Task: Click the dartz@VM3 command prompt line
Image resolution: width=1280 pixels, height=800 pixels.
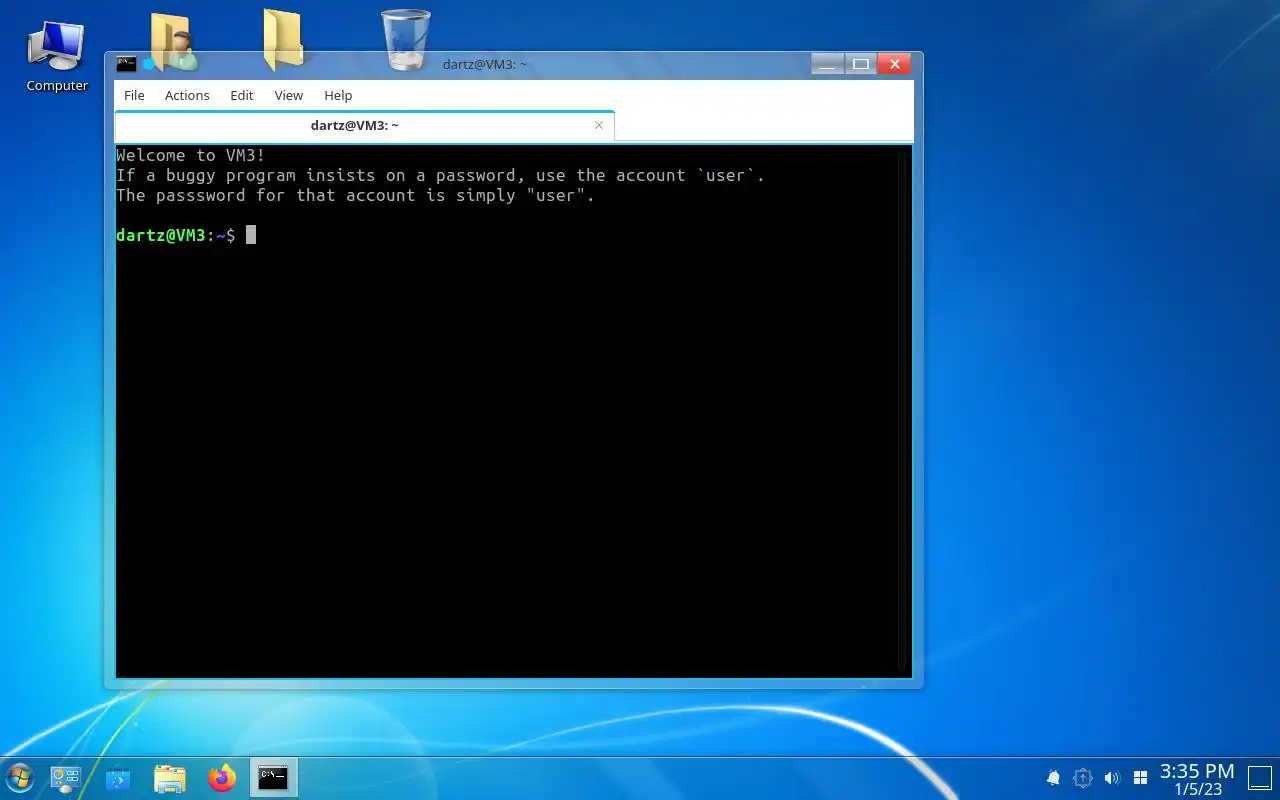Action: 186,235
